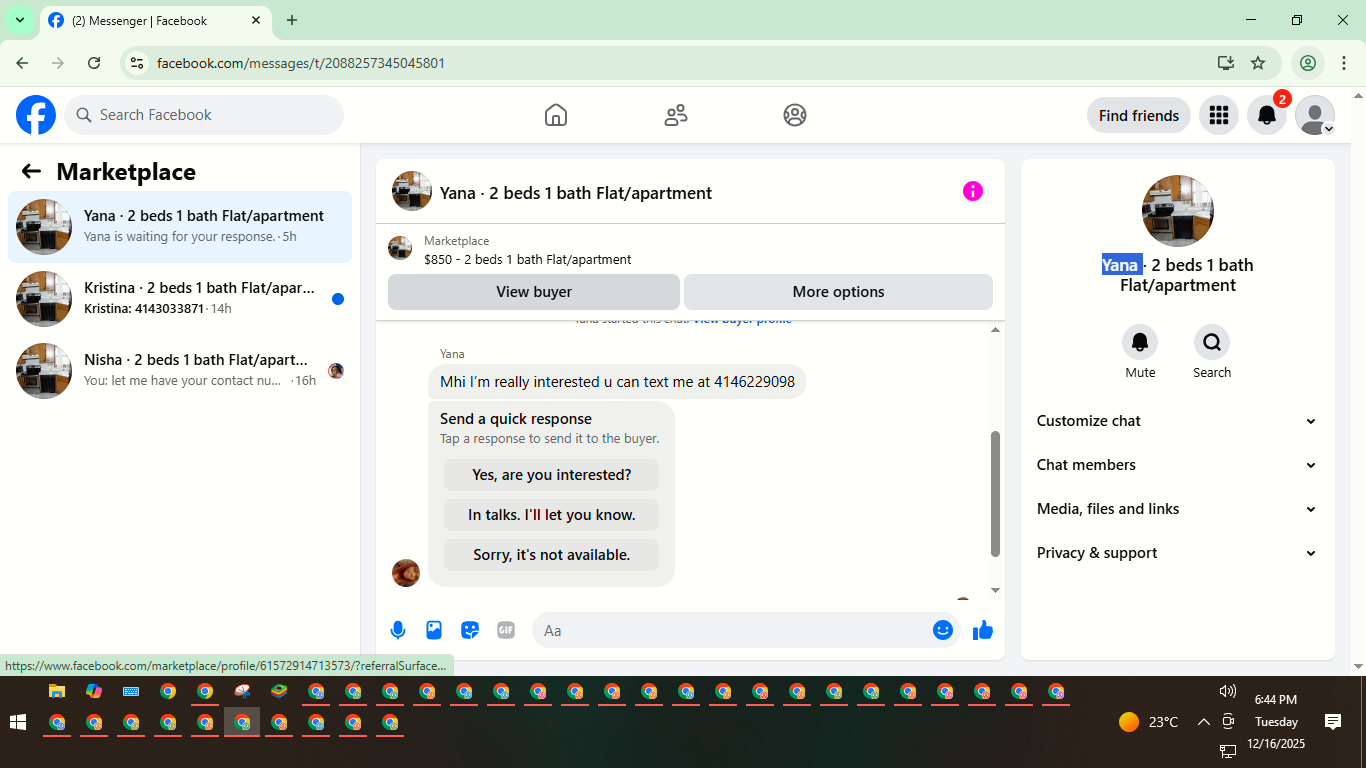This screenshot has width=1366, height=768.
Task: Click the unread blue dot on Kristina's chat
Action: [338, 299]
